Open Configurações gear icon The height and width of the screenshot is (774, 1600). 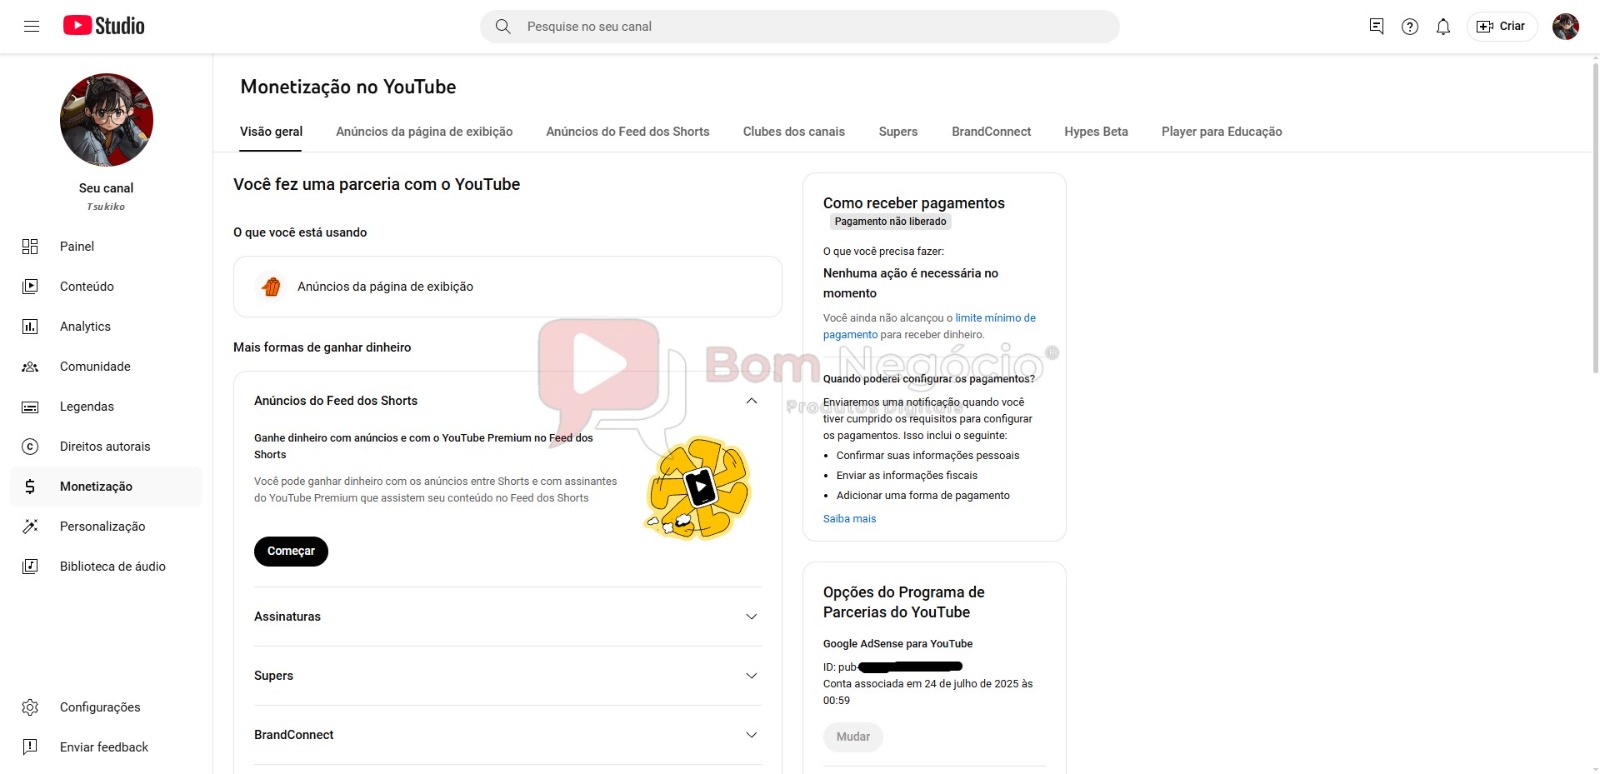pos(30,707)
